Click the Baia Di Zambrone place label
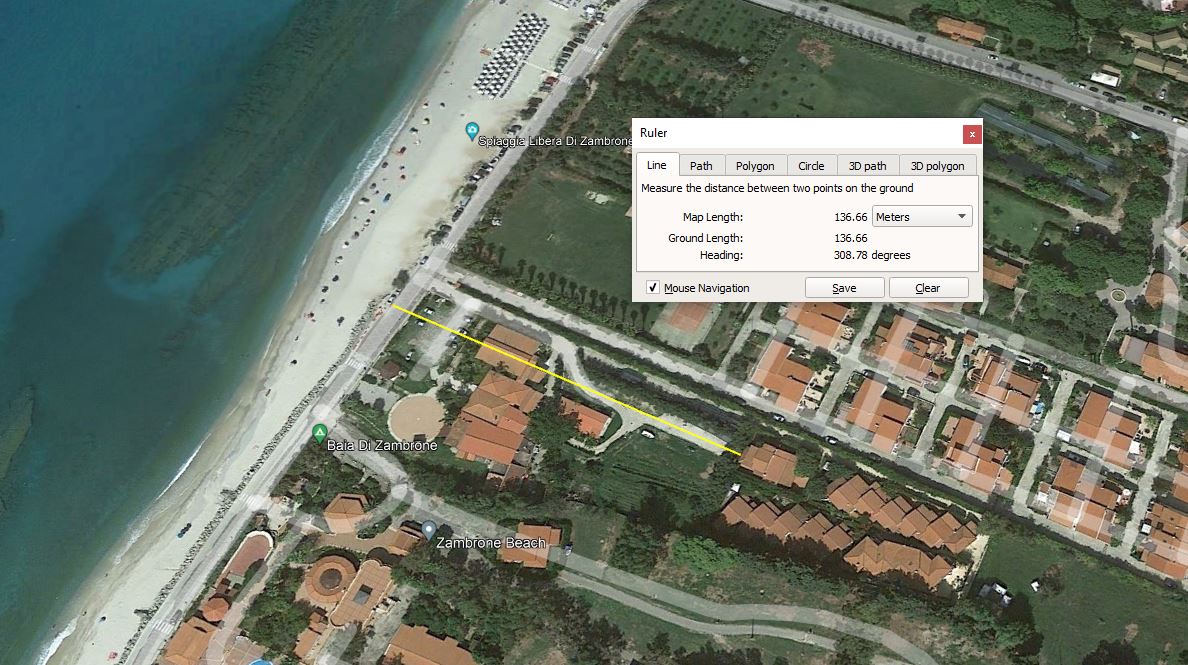This screenshot has width=1188, height=665. 382,445
